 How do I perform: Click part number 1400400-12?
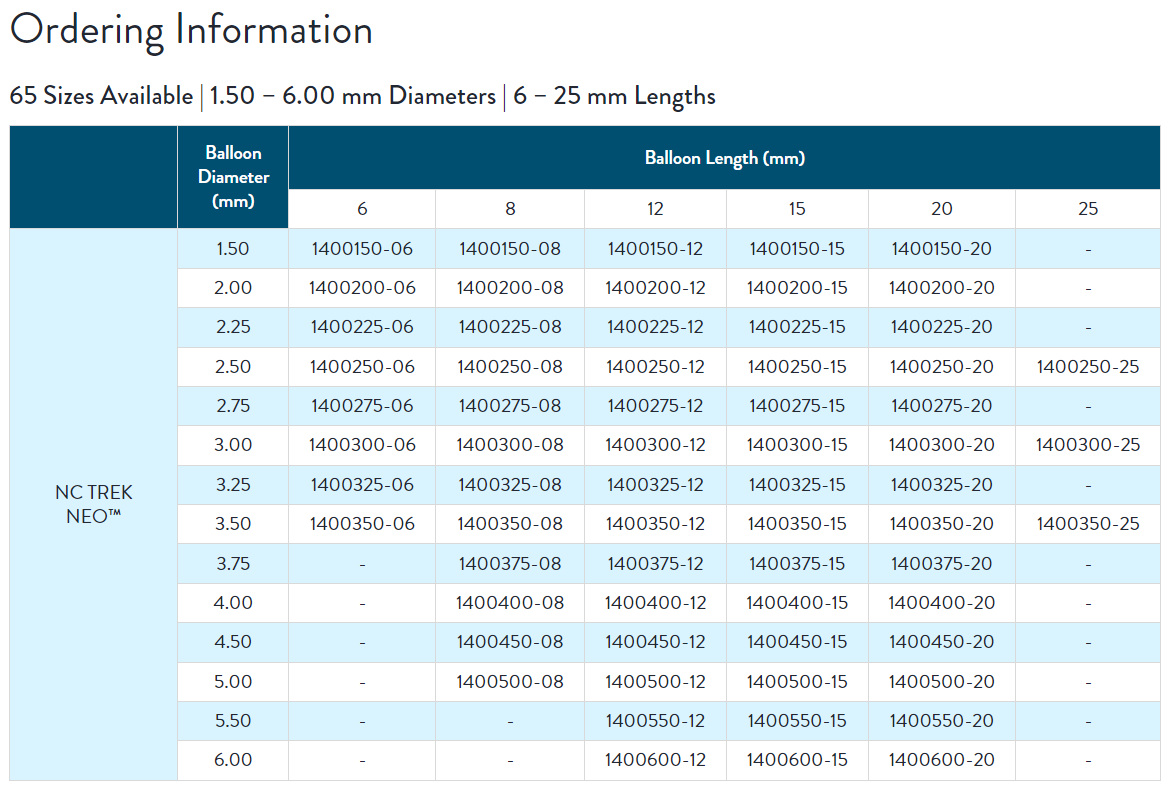pyautogui.click(x=655, y=603)
